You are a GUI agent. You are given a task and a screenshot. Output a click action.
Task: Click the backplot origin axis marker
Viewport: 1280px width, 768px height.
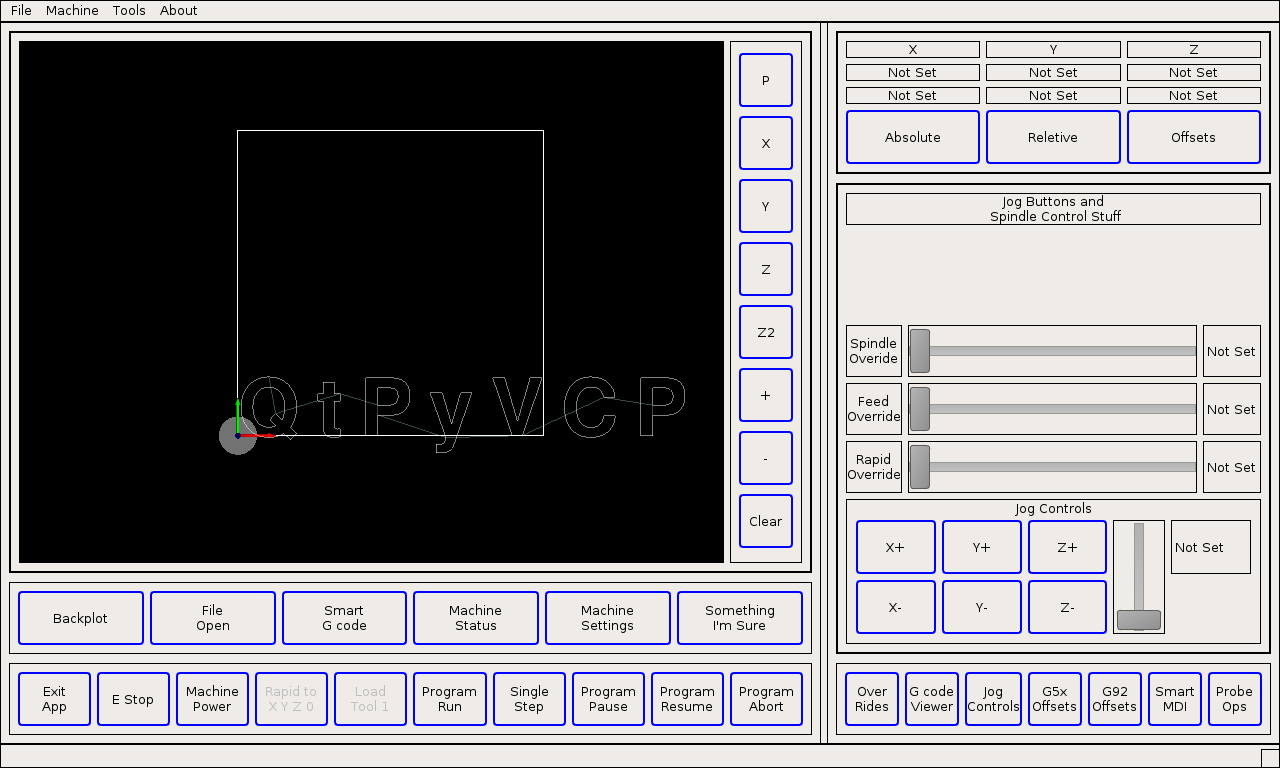[x=238, y=435]
